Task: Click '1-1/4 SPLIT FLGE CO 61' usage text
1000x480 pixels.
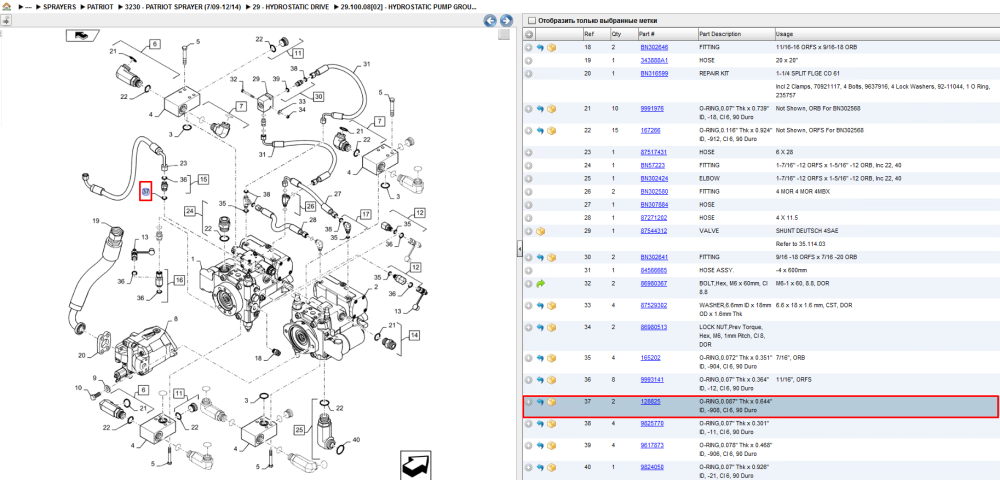Action: [x=807, y=74]
